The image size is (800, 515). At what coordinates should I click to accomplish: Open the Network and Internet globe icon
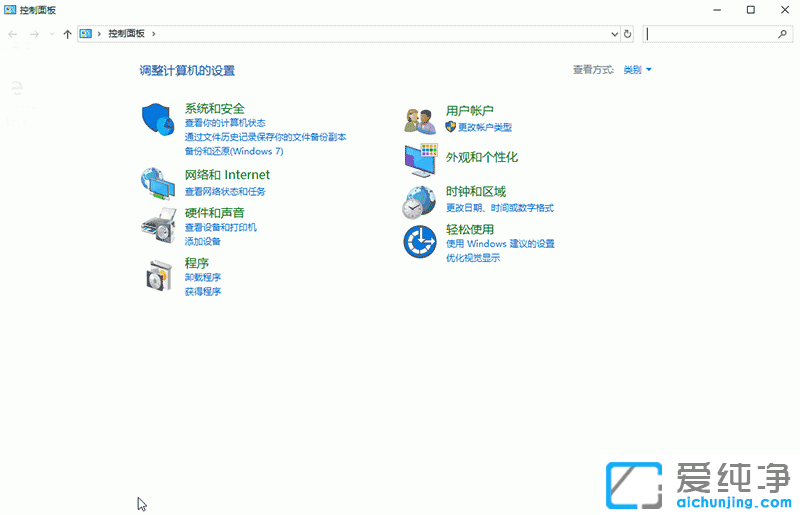point(158,182)
